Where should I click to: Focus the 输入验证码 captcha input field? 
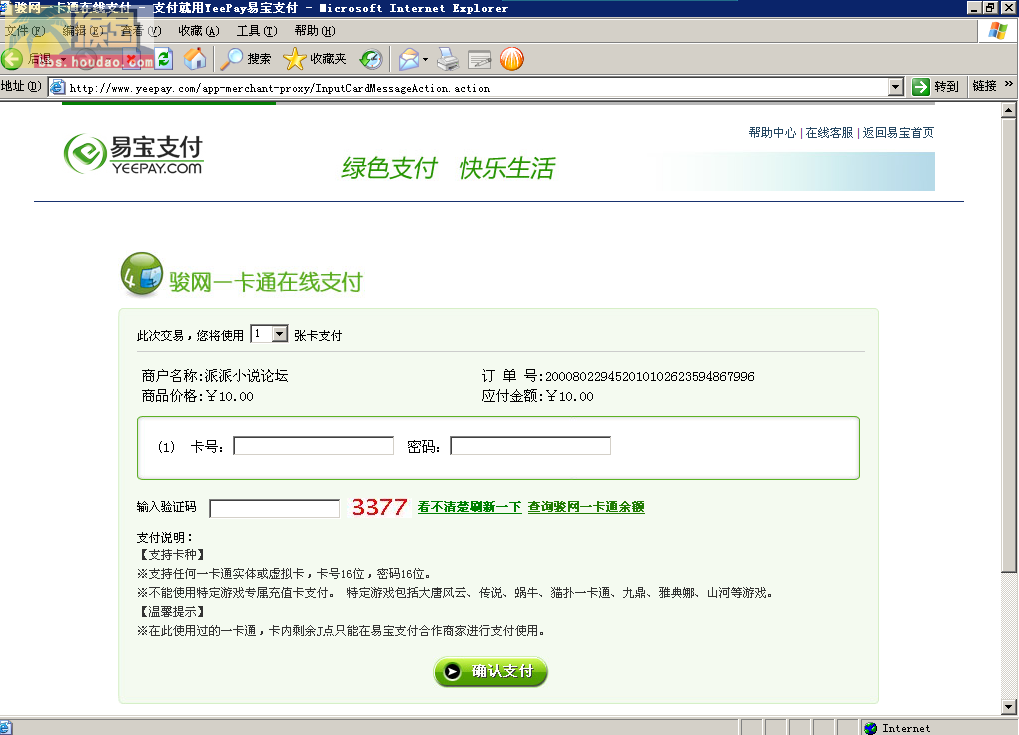274,508
